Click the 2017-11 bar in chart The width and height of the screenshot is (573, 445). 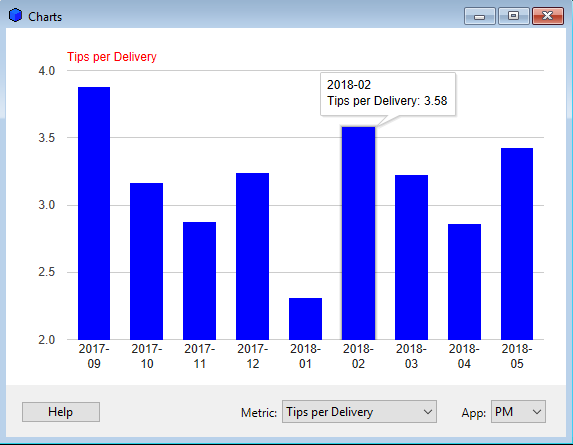click(x=200, y=281)
